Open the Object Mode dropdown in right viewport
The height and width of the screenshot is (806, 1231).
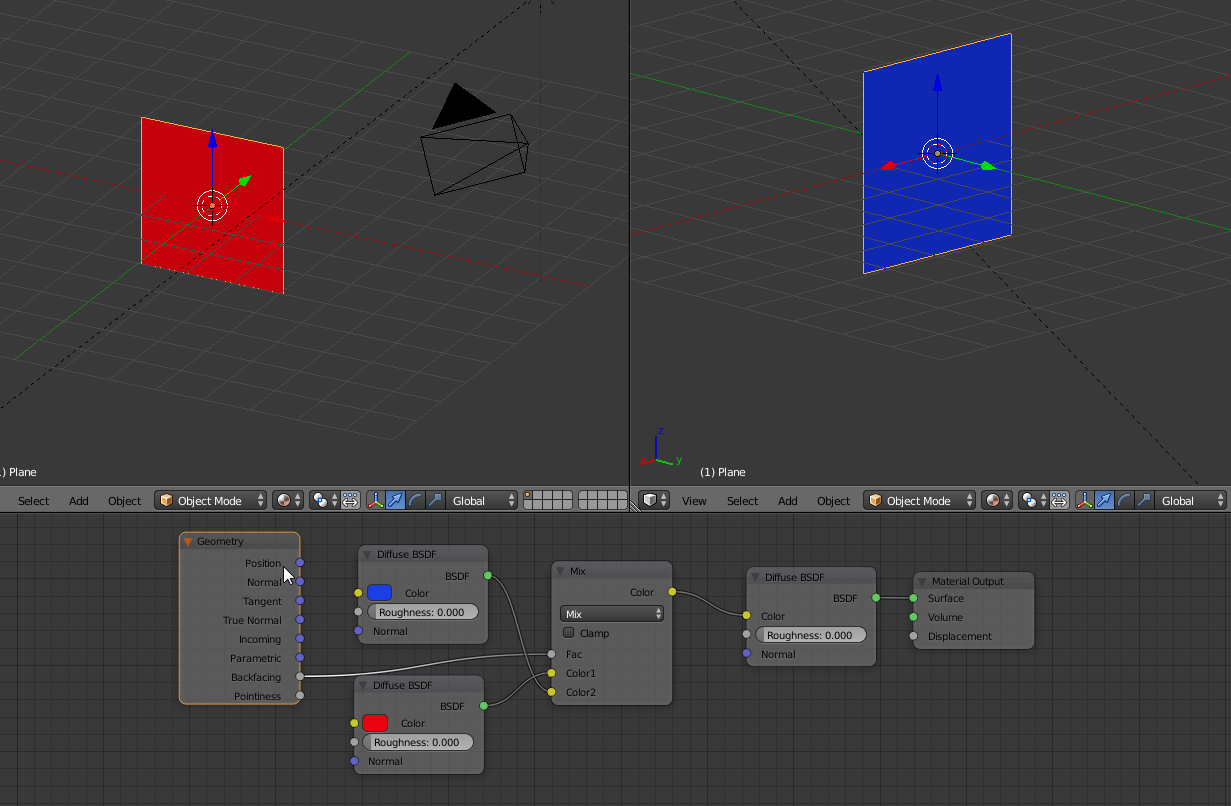point(919,500)
